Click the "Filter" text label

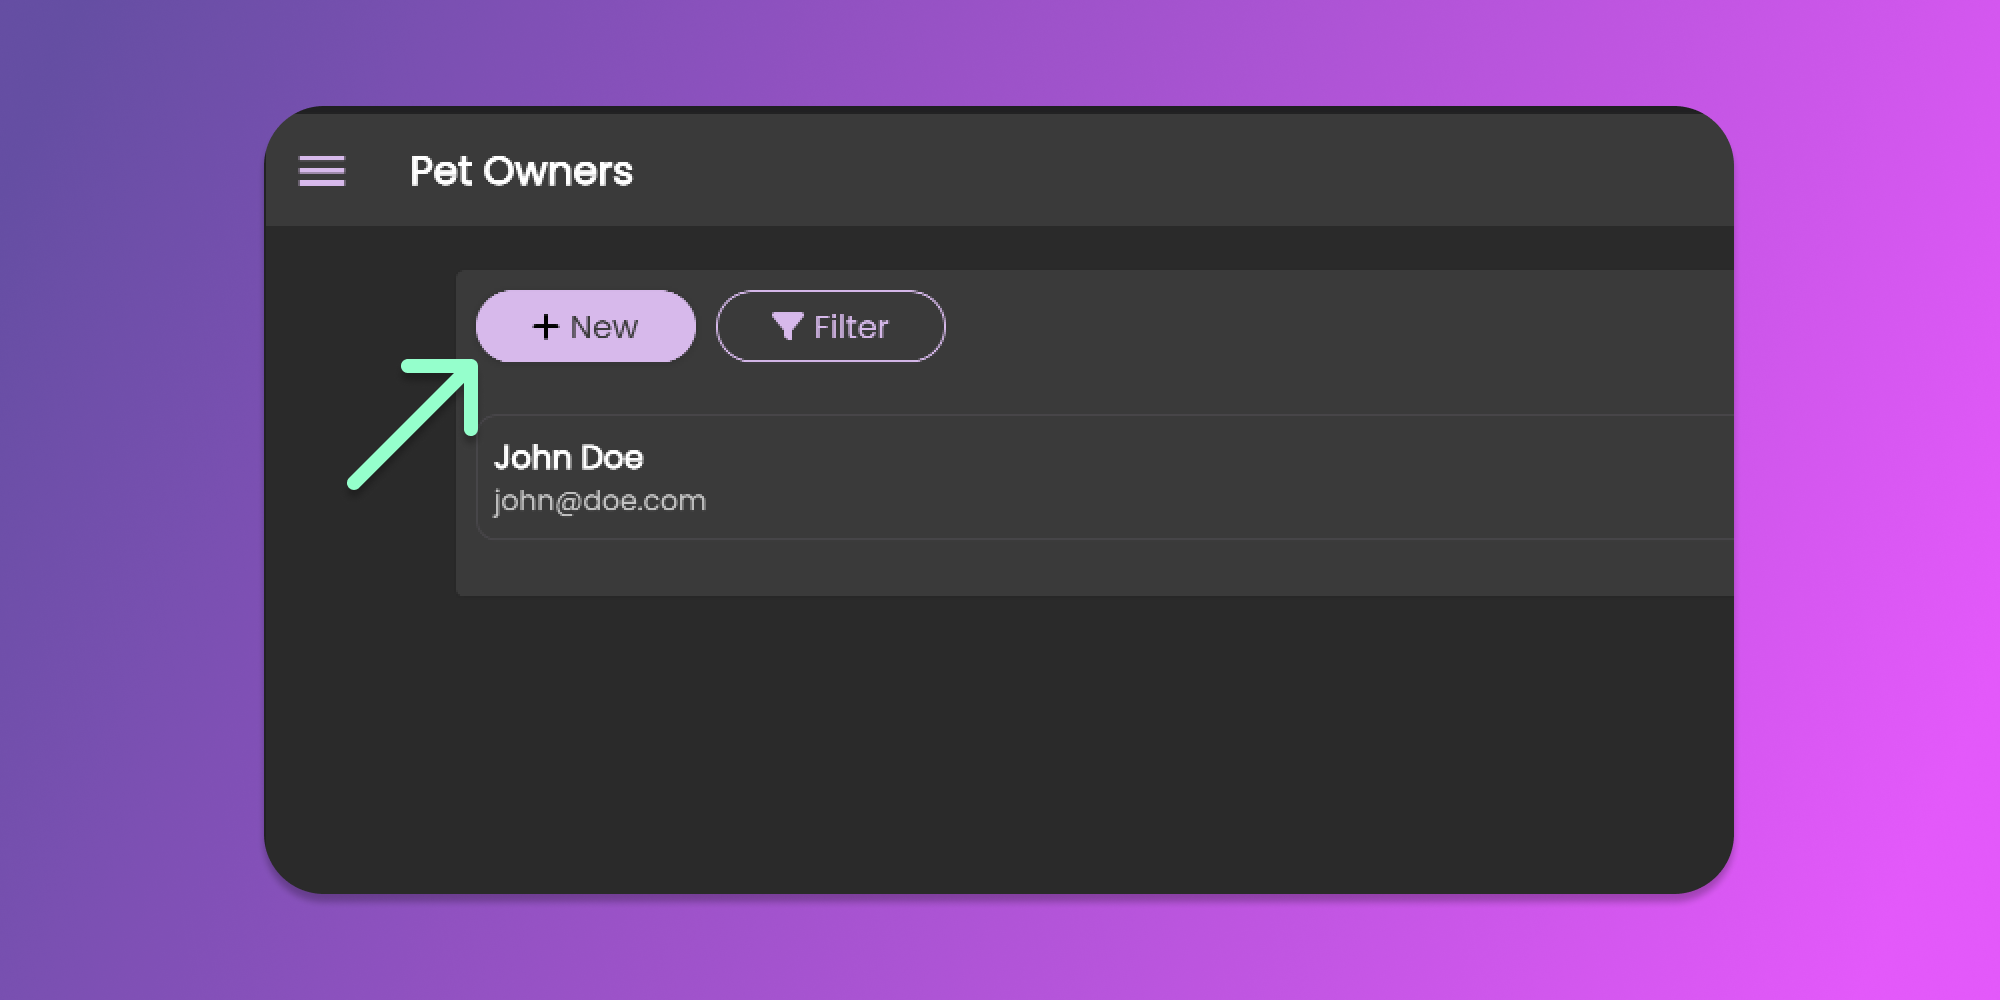tap(851, 327)
